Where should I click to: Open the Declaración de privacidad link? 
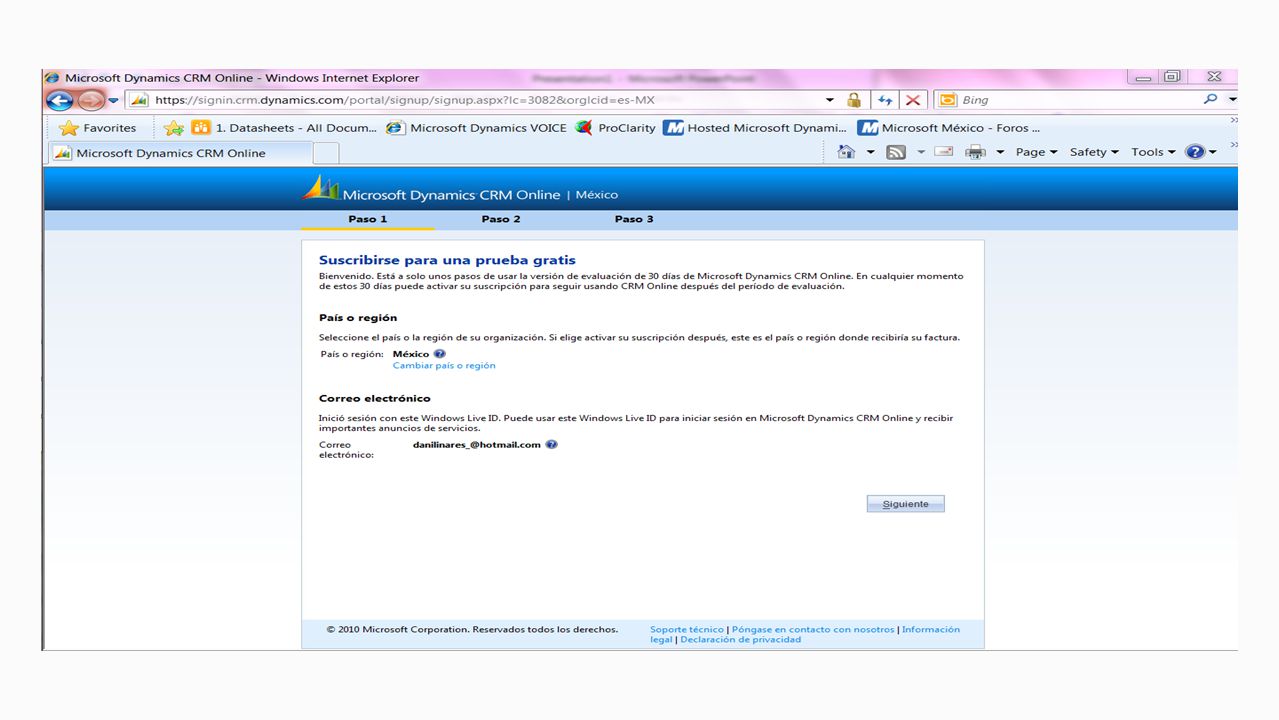(x=741, y=640)
